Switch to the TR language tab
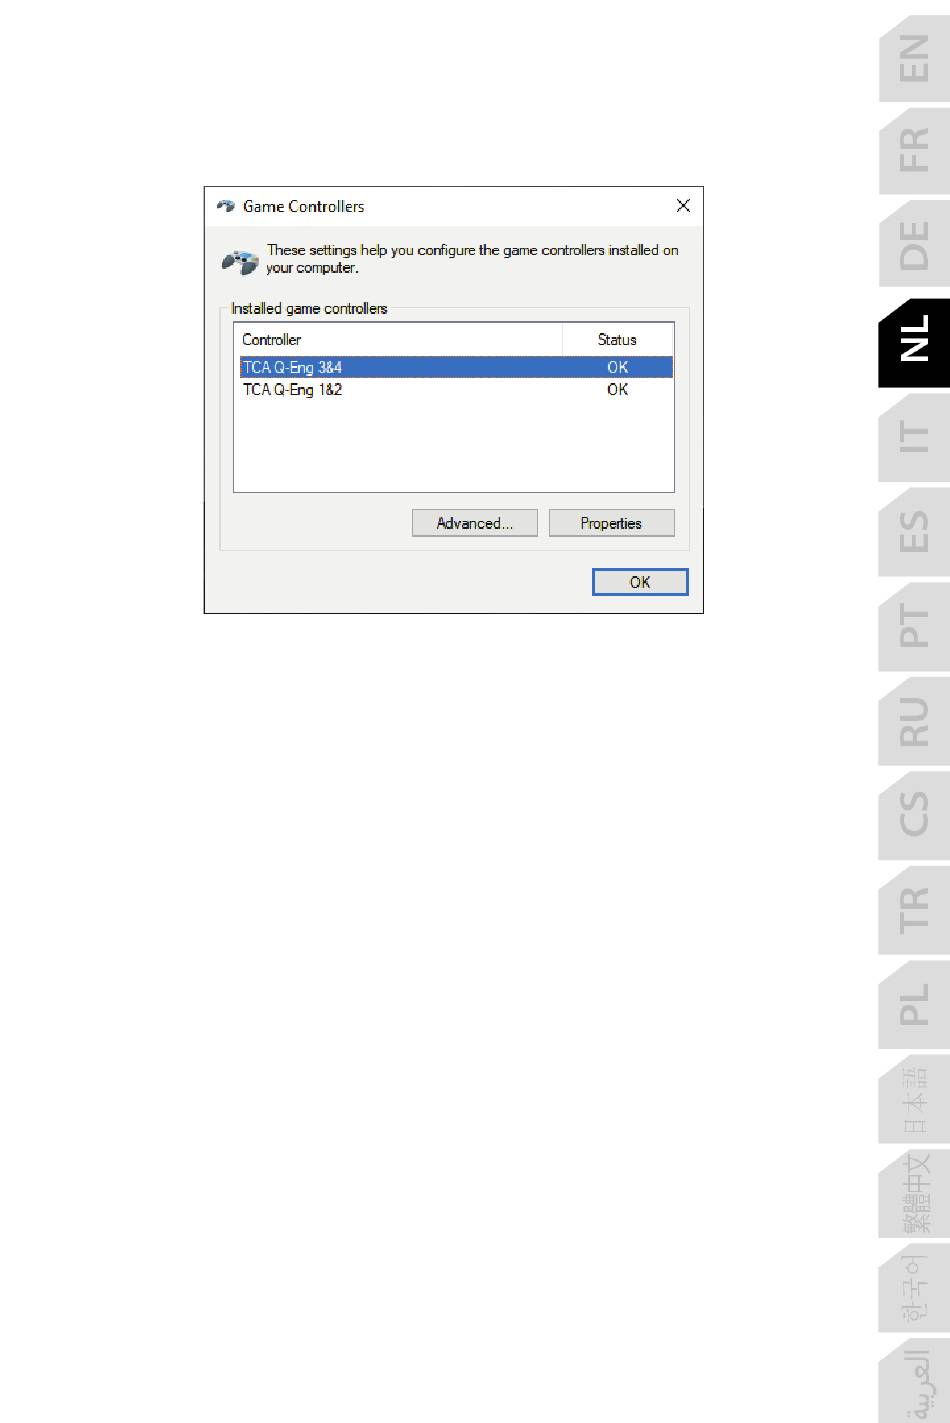The width and height of the screenshot is (950, 1423). coord(914,909)
